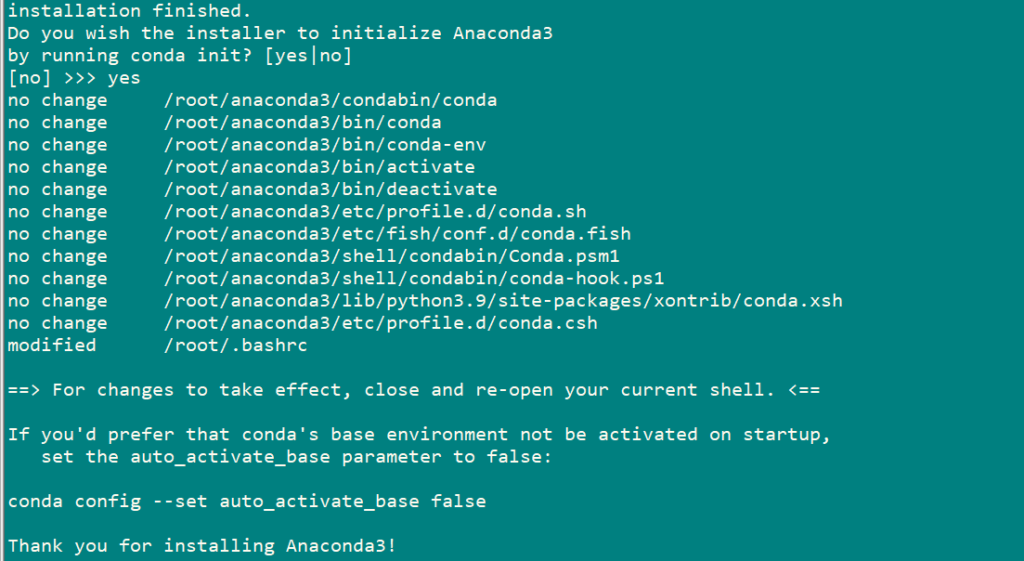Select the 'conda config --set auto_activate_base false' command
The width and height of the screenshot is (1024, 561).
pos(247,501)
